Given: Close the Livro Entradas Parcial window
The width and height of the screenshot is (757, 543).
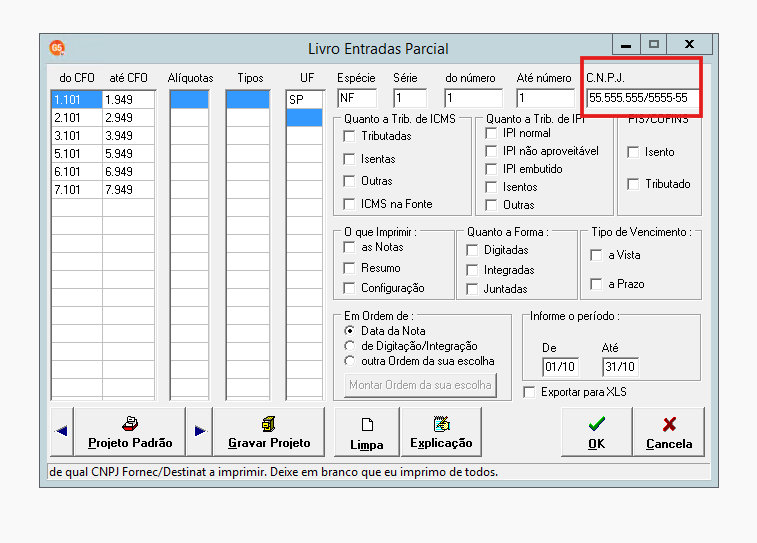Looking at the screenshot, I should 689,44.
